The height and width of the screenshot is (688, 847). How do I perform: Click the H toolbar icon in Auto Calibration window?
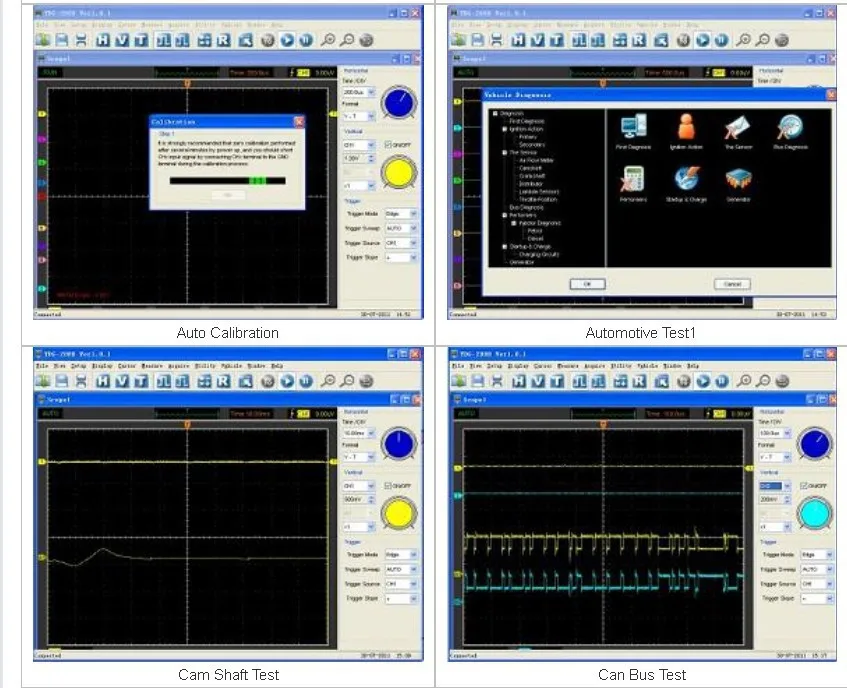click(x=103, y=40)
